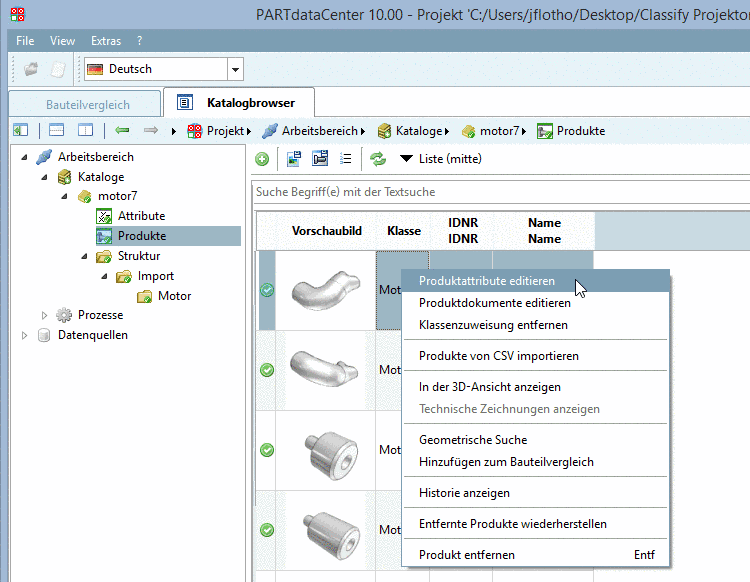Click green check status of fourth product row

pyautogui.click(x=267, y=530)
